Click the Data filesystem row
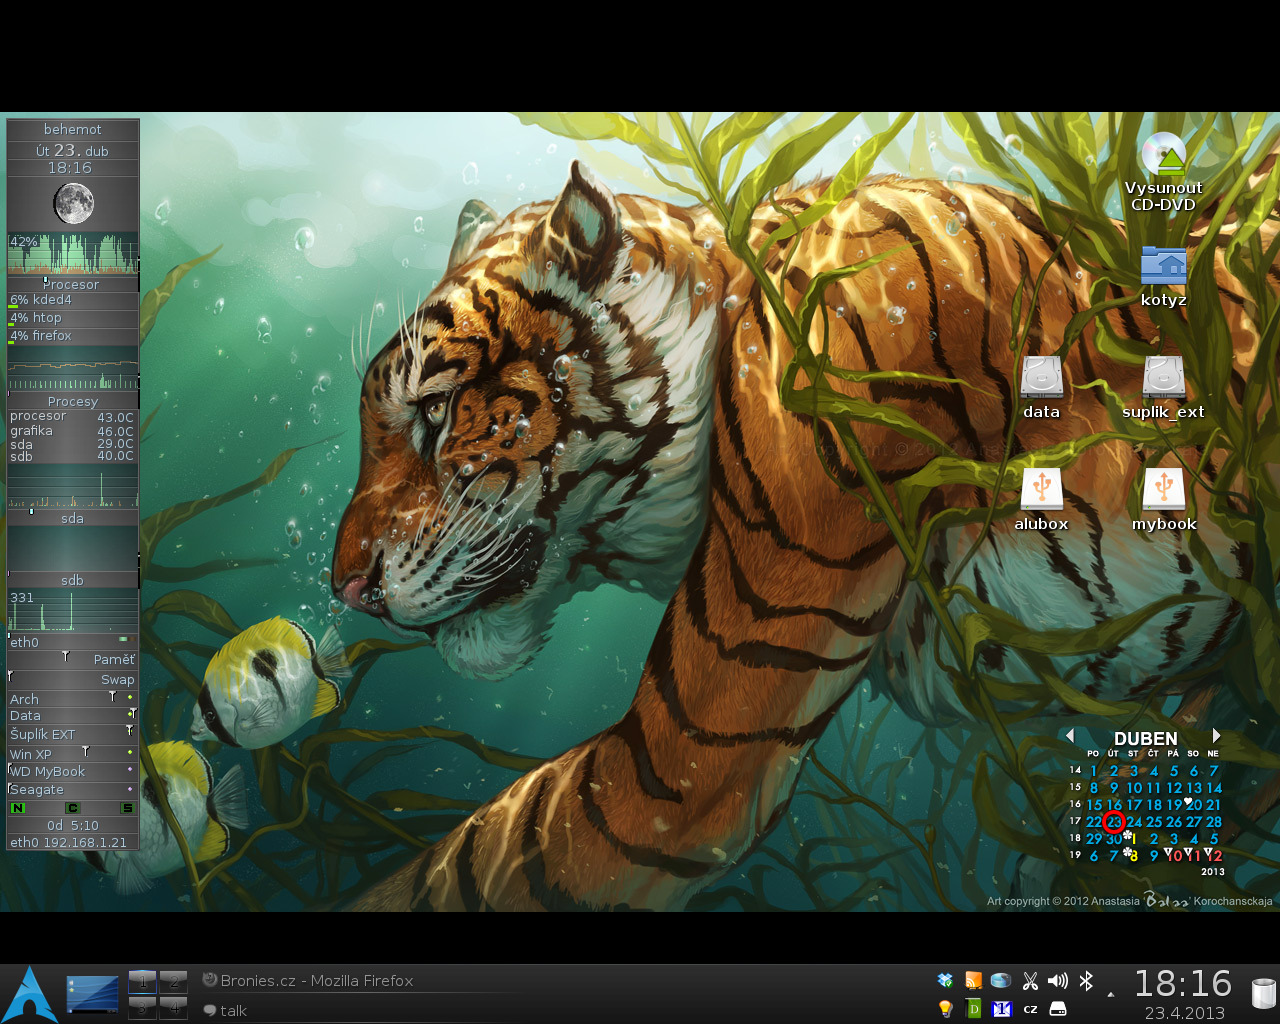 73,716
